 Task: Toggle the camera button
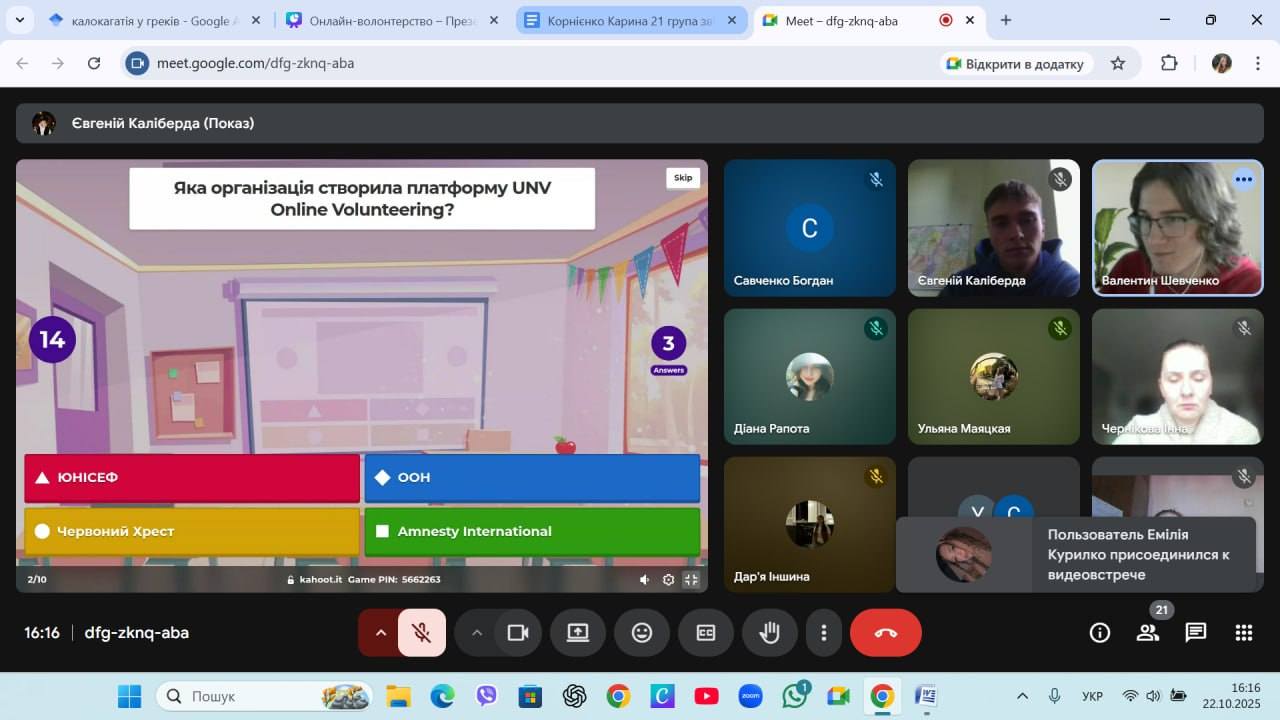pyautogui.click(x=518, y=633)
